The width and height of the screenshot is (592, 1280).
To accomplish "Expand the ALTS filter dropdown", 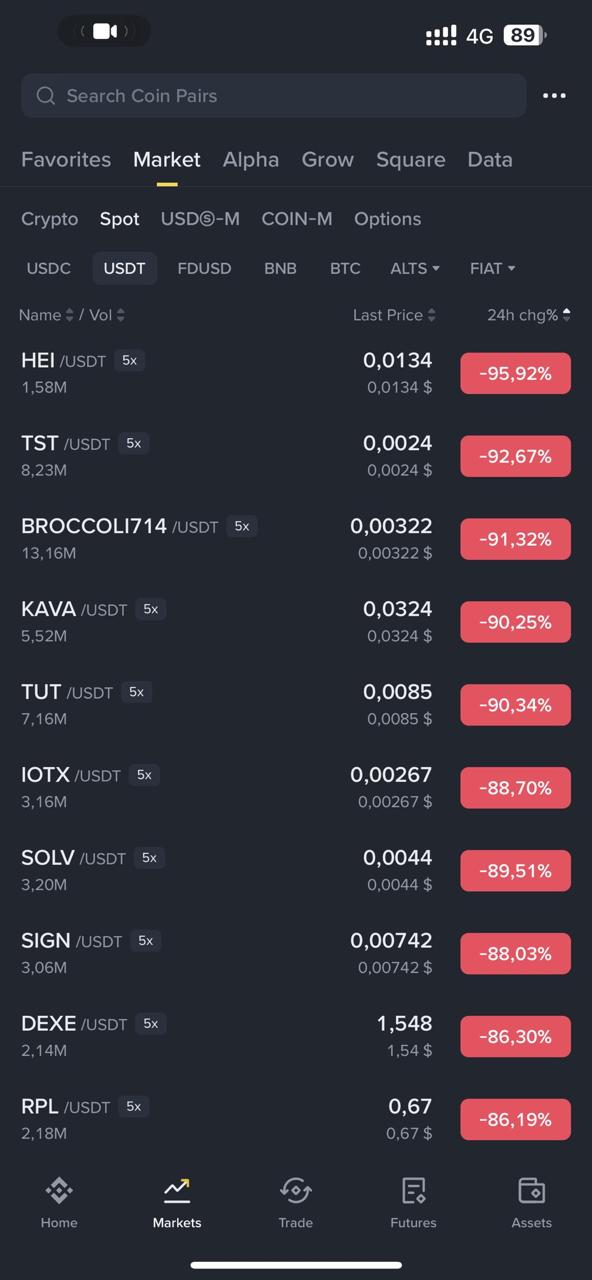I will pos(414,268).
